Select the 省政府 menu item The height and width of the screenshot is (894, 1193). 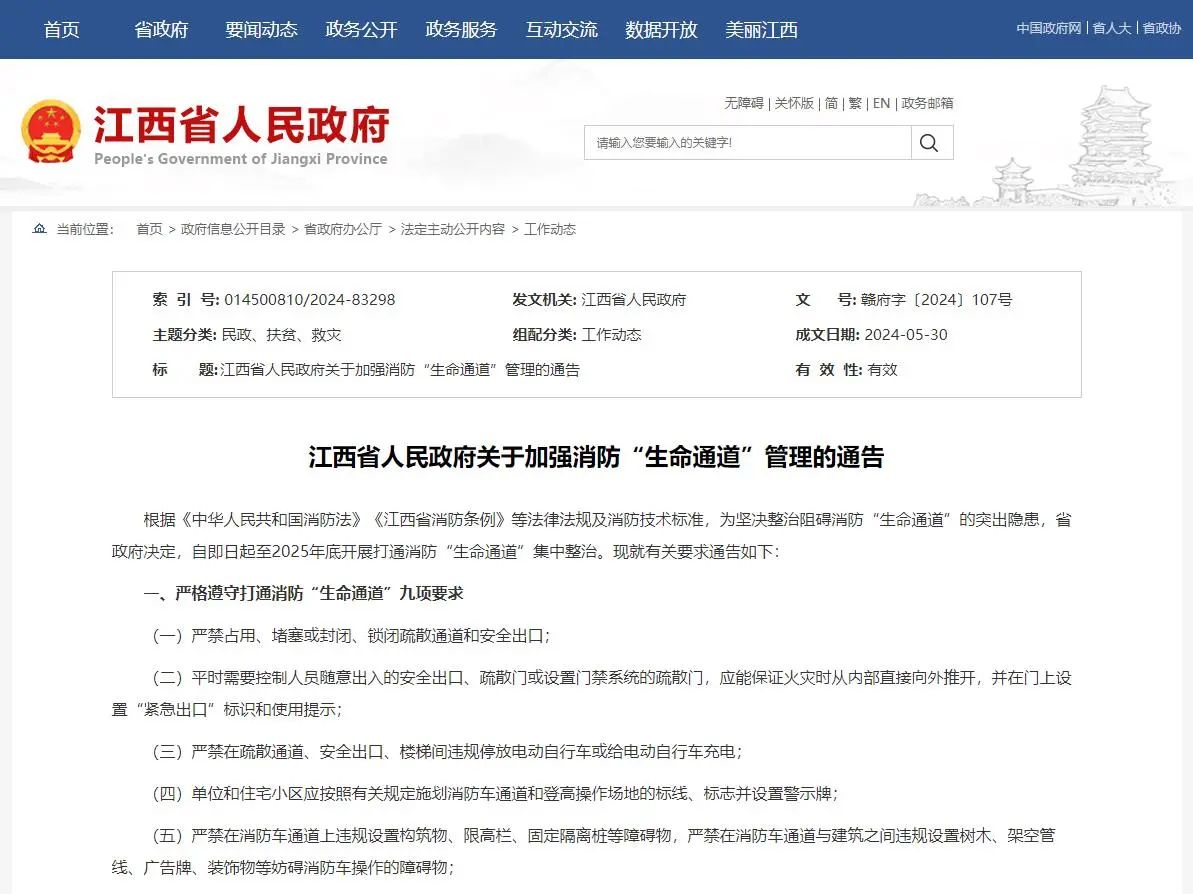[x=161, y=29]
